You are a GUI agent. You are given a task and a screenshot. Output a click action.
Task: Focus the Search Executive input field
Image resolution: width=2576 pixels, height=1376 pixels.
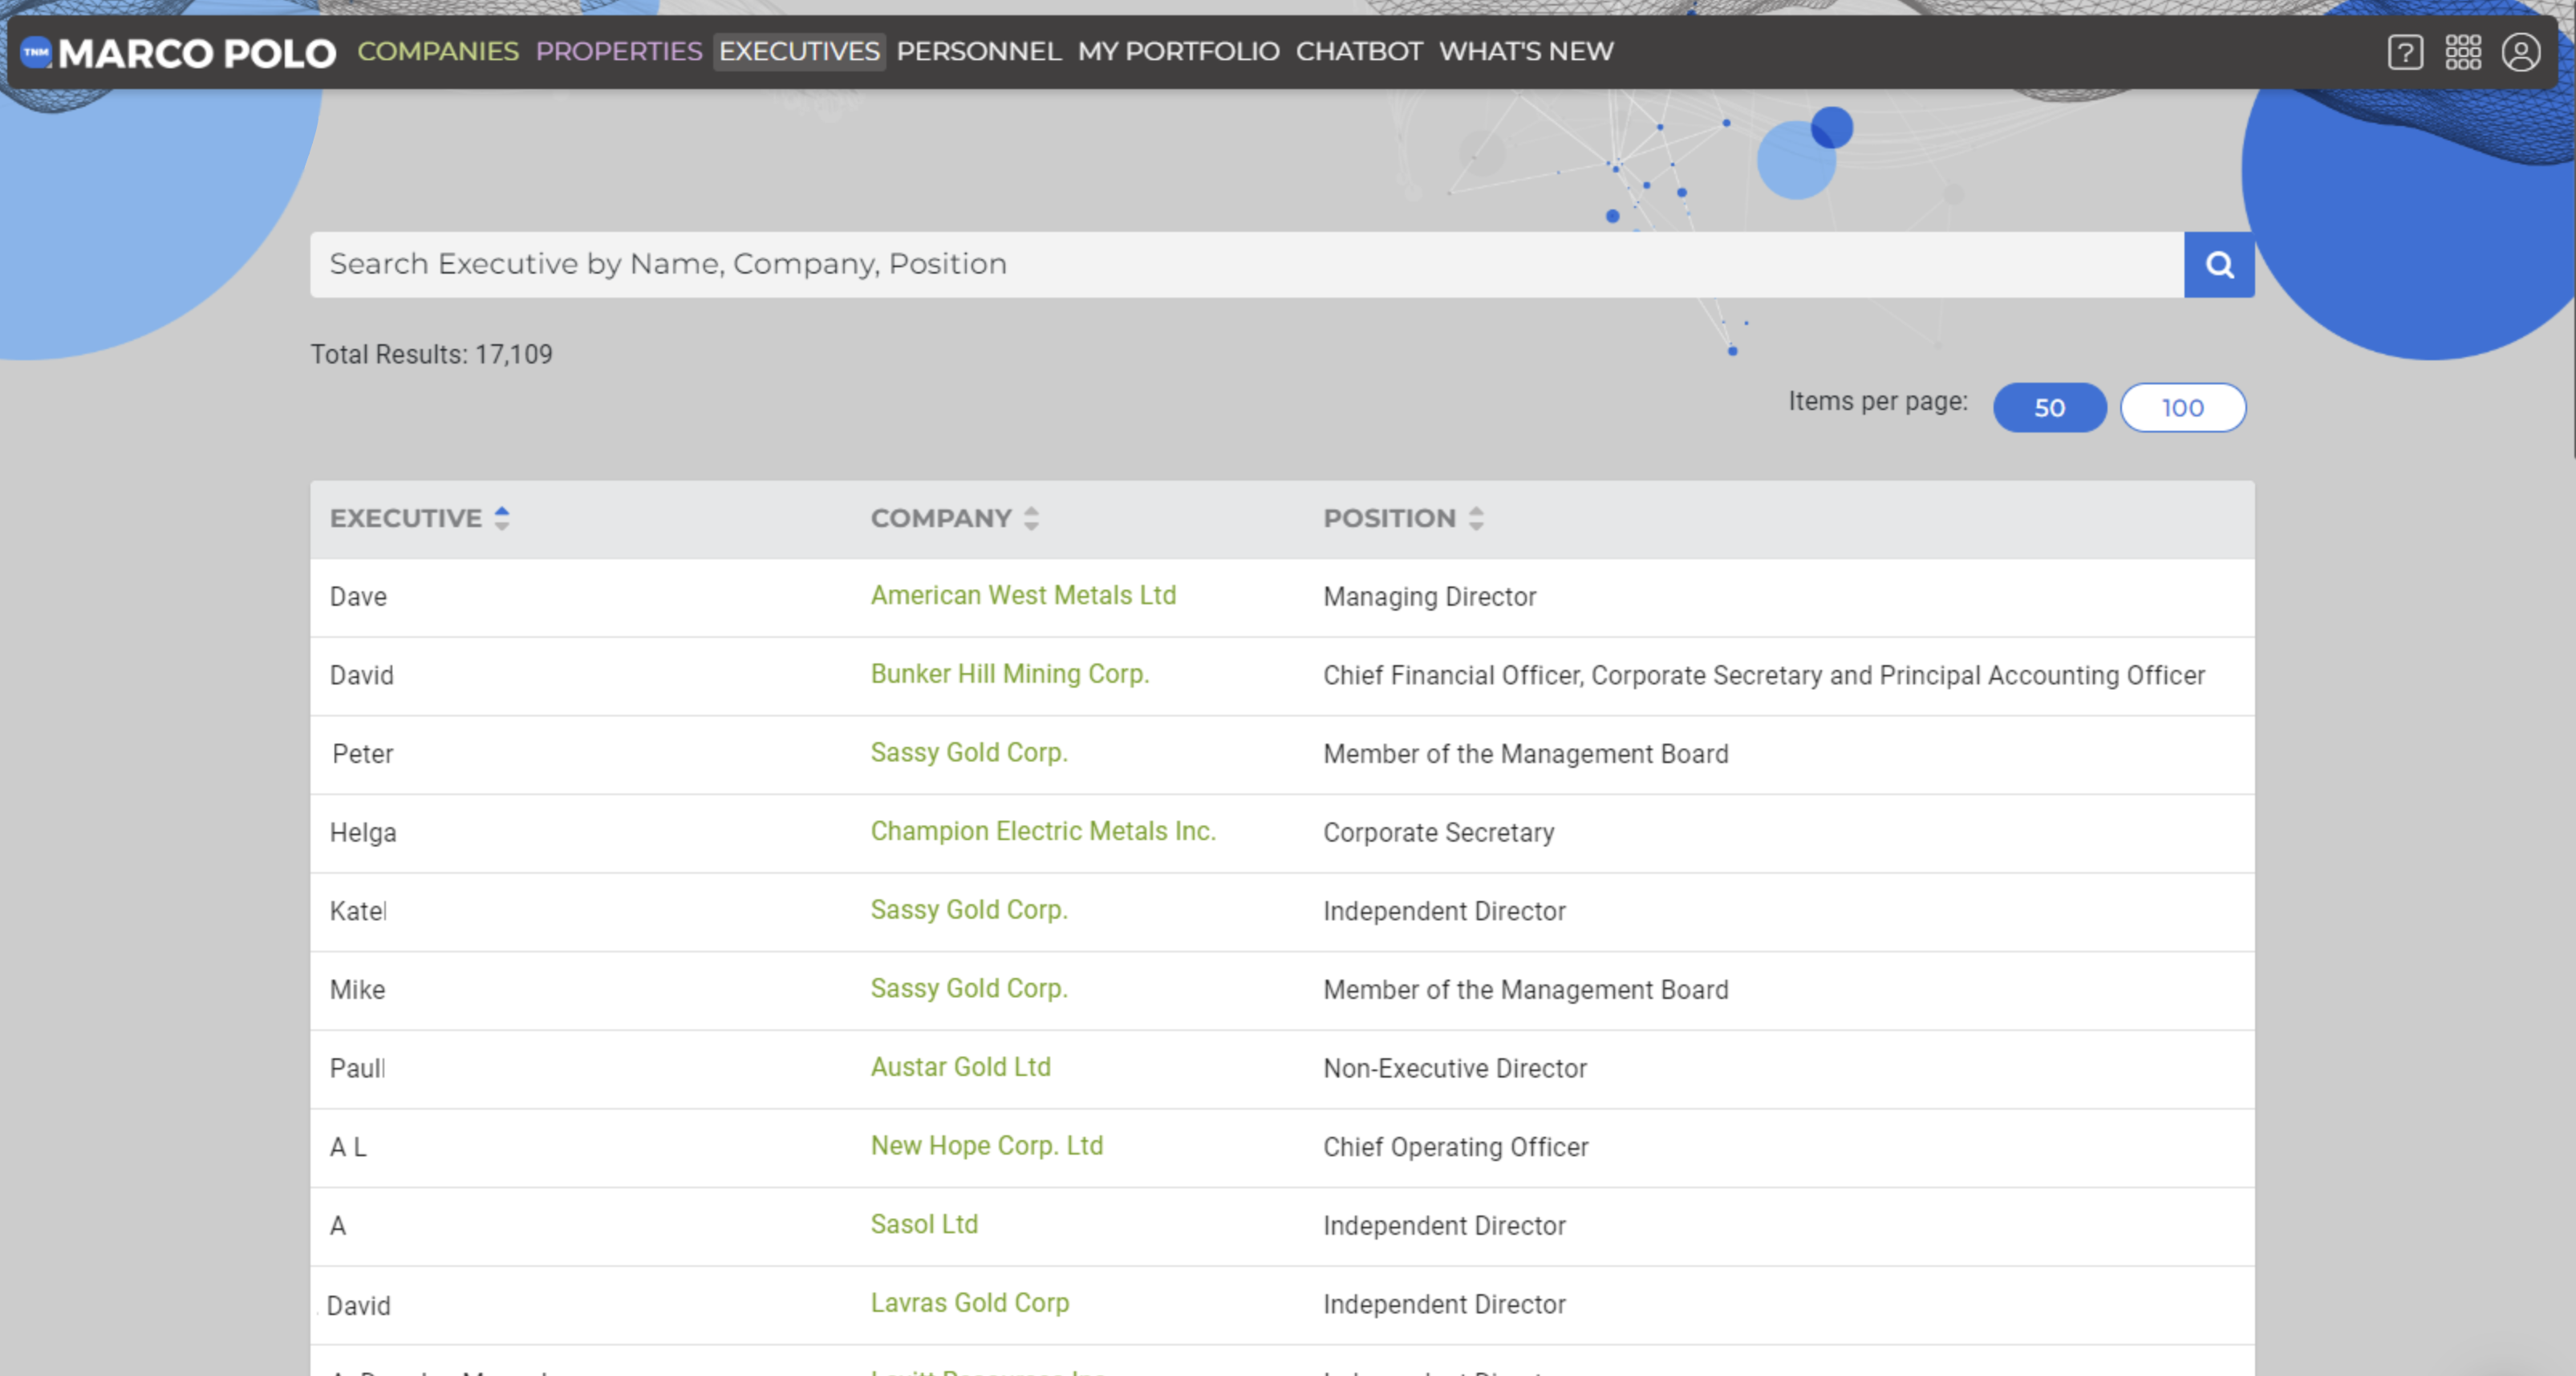[x=1246, y=265]
